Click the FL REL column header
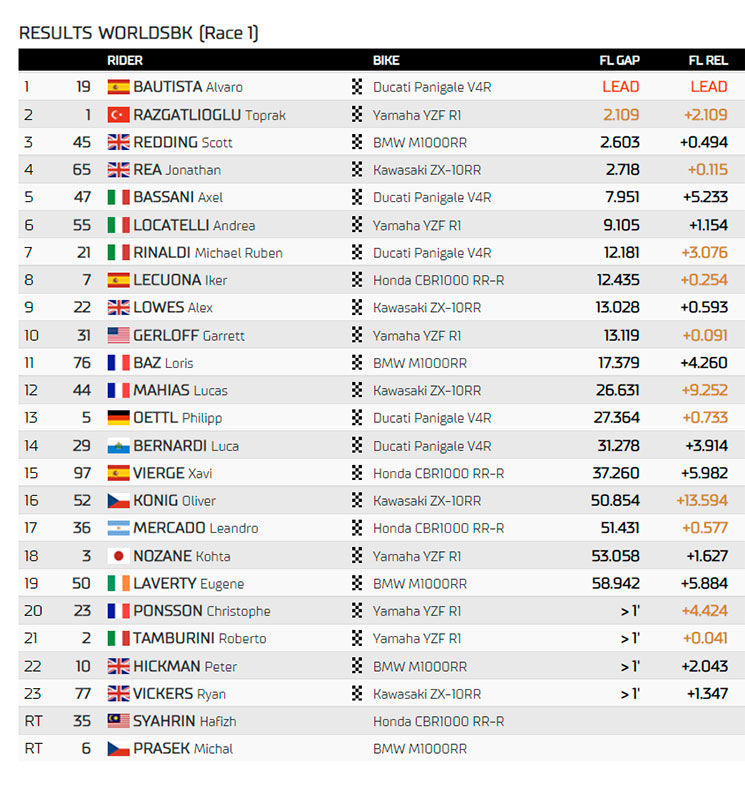 click(708, 60)
